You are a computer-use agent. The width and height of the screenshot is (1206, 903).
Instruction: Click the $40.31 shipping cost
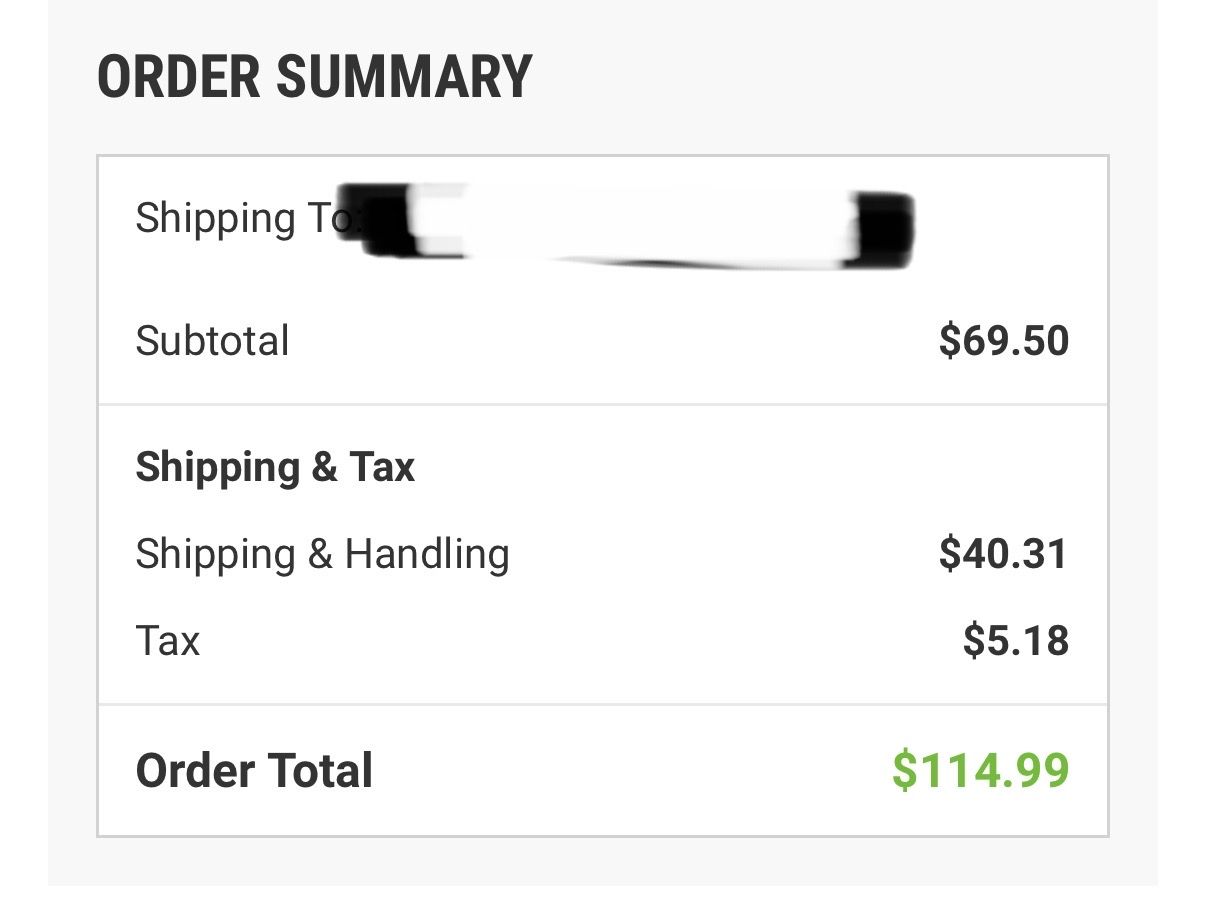pos(1004,553)
